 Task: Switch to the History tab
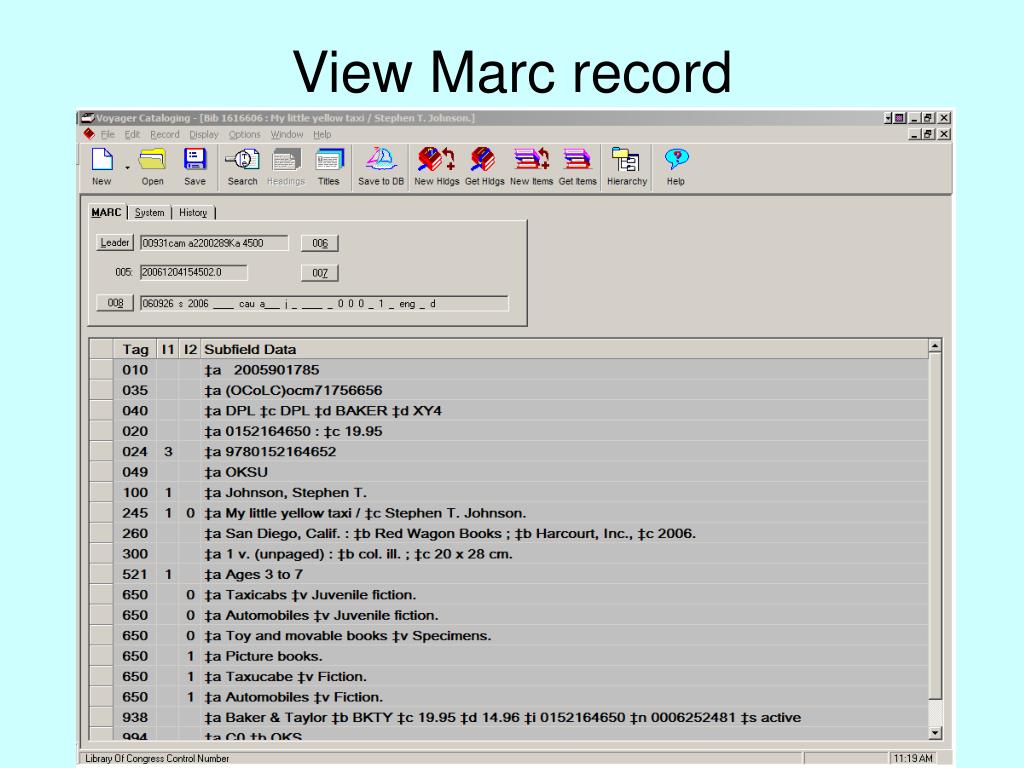coord(193,213)
